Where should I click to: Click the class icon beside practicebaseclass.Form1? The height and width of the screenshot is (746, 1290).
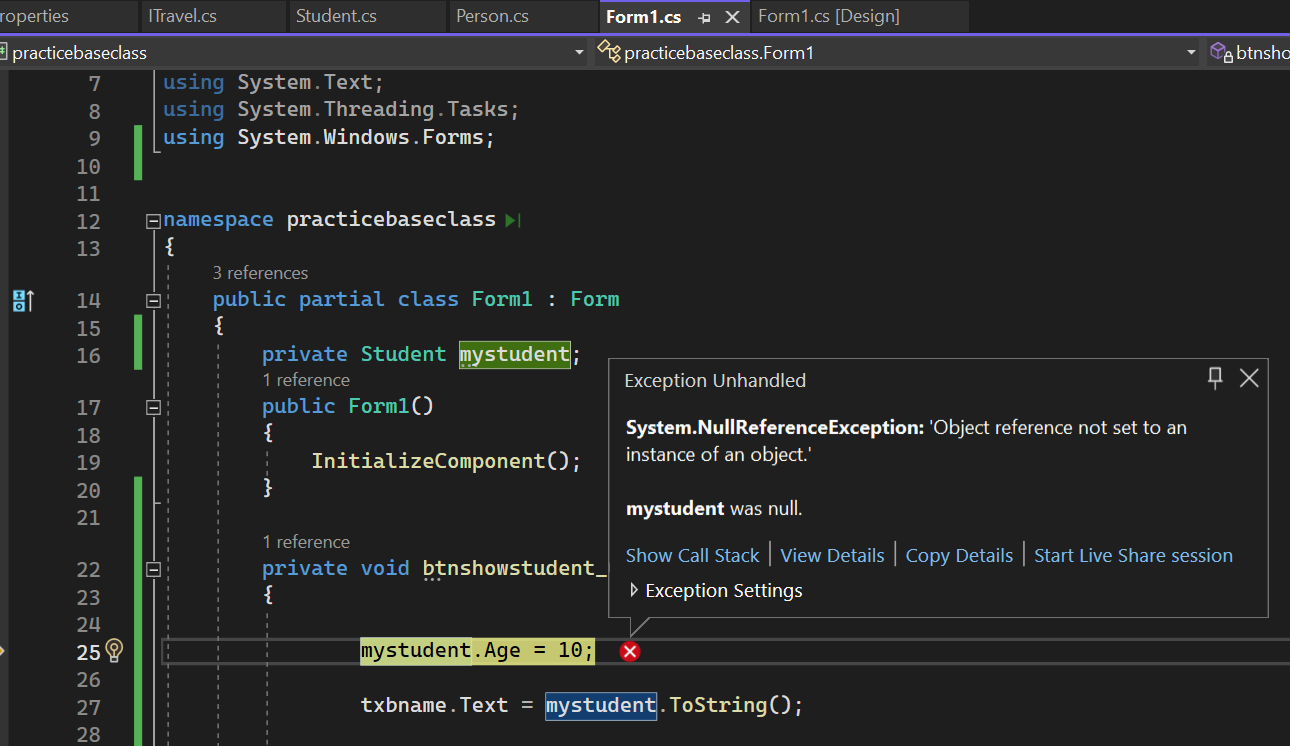(609, 51)
